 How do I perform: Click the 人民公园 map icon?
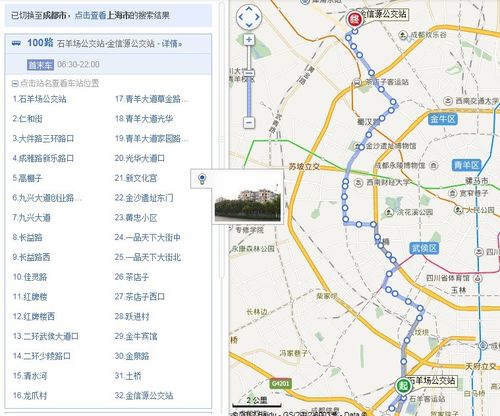pyautogui.click(x=458, y=210)
